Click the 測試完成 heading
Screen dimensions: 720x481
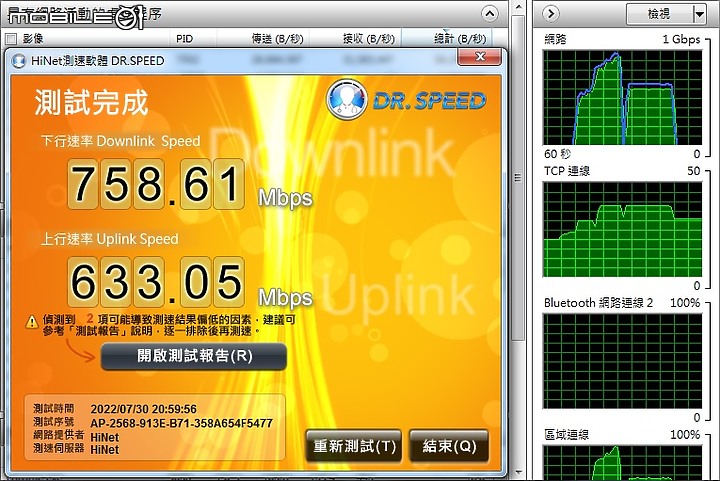point(91,102)
